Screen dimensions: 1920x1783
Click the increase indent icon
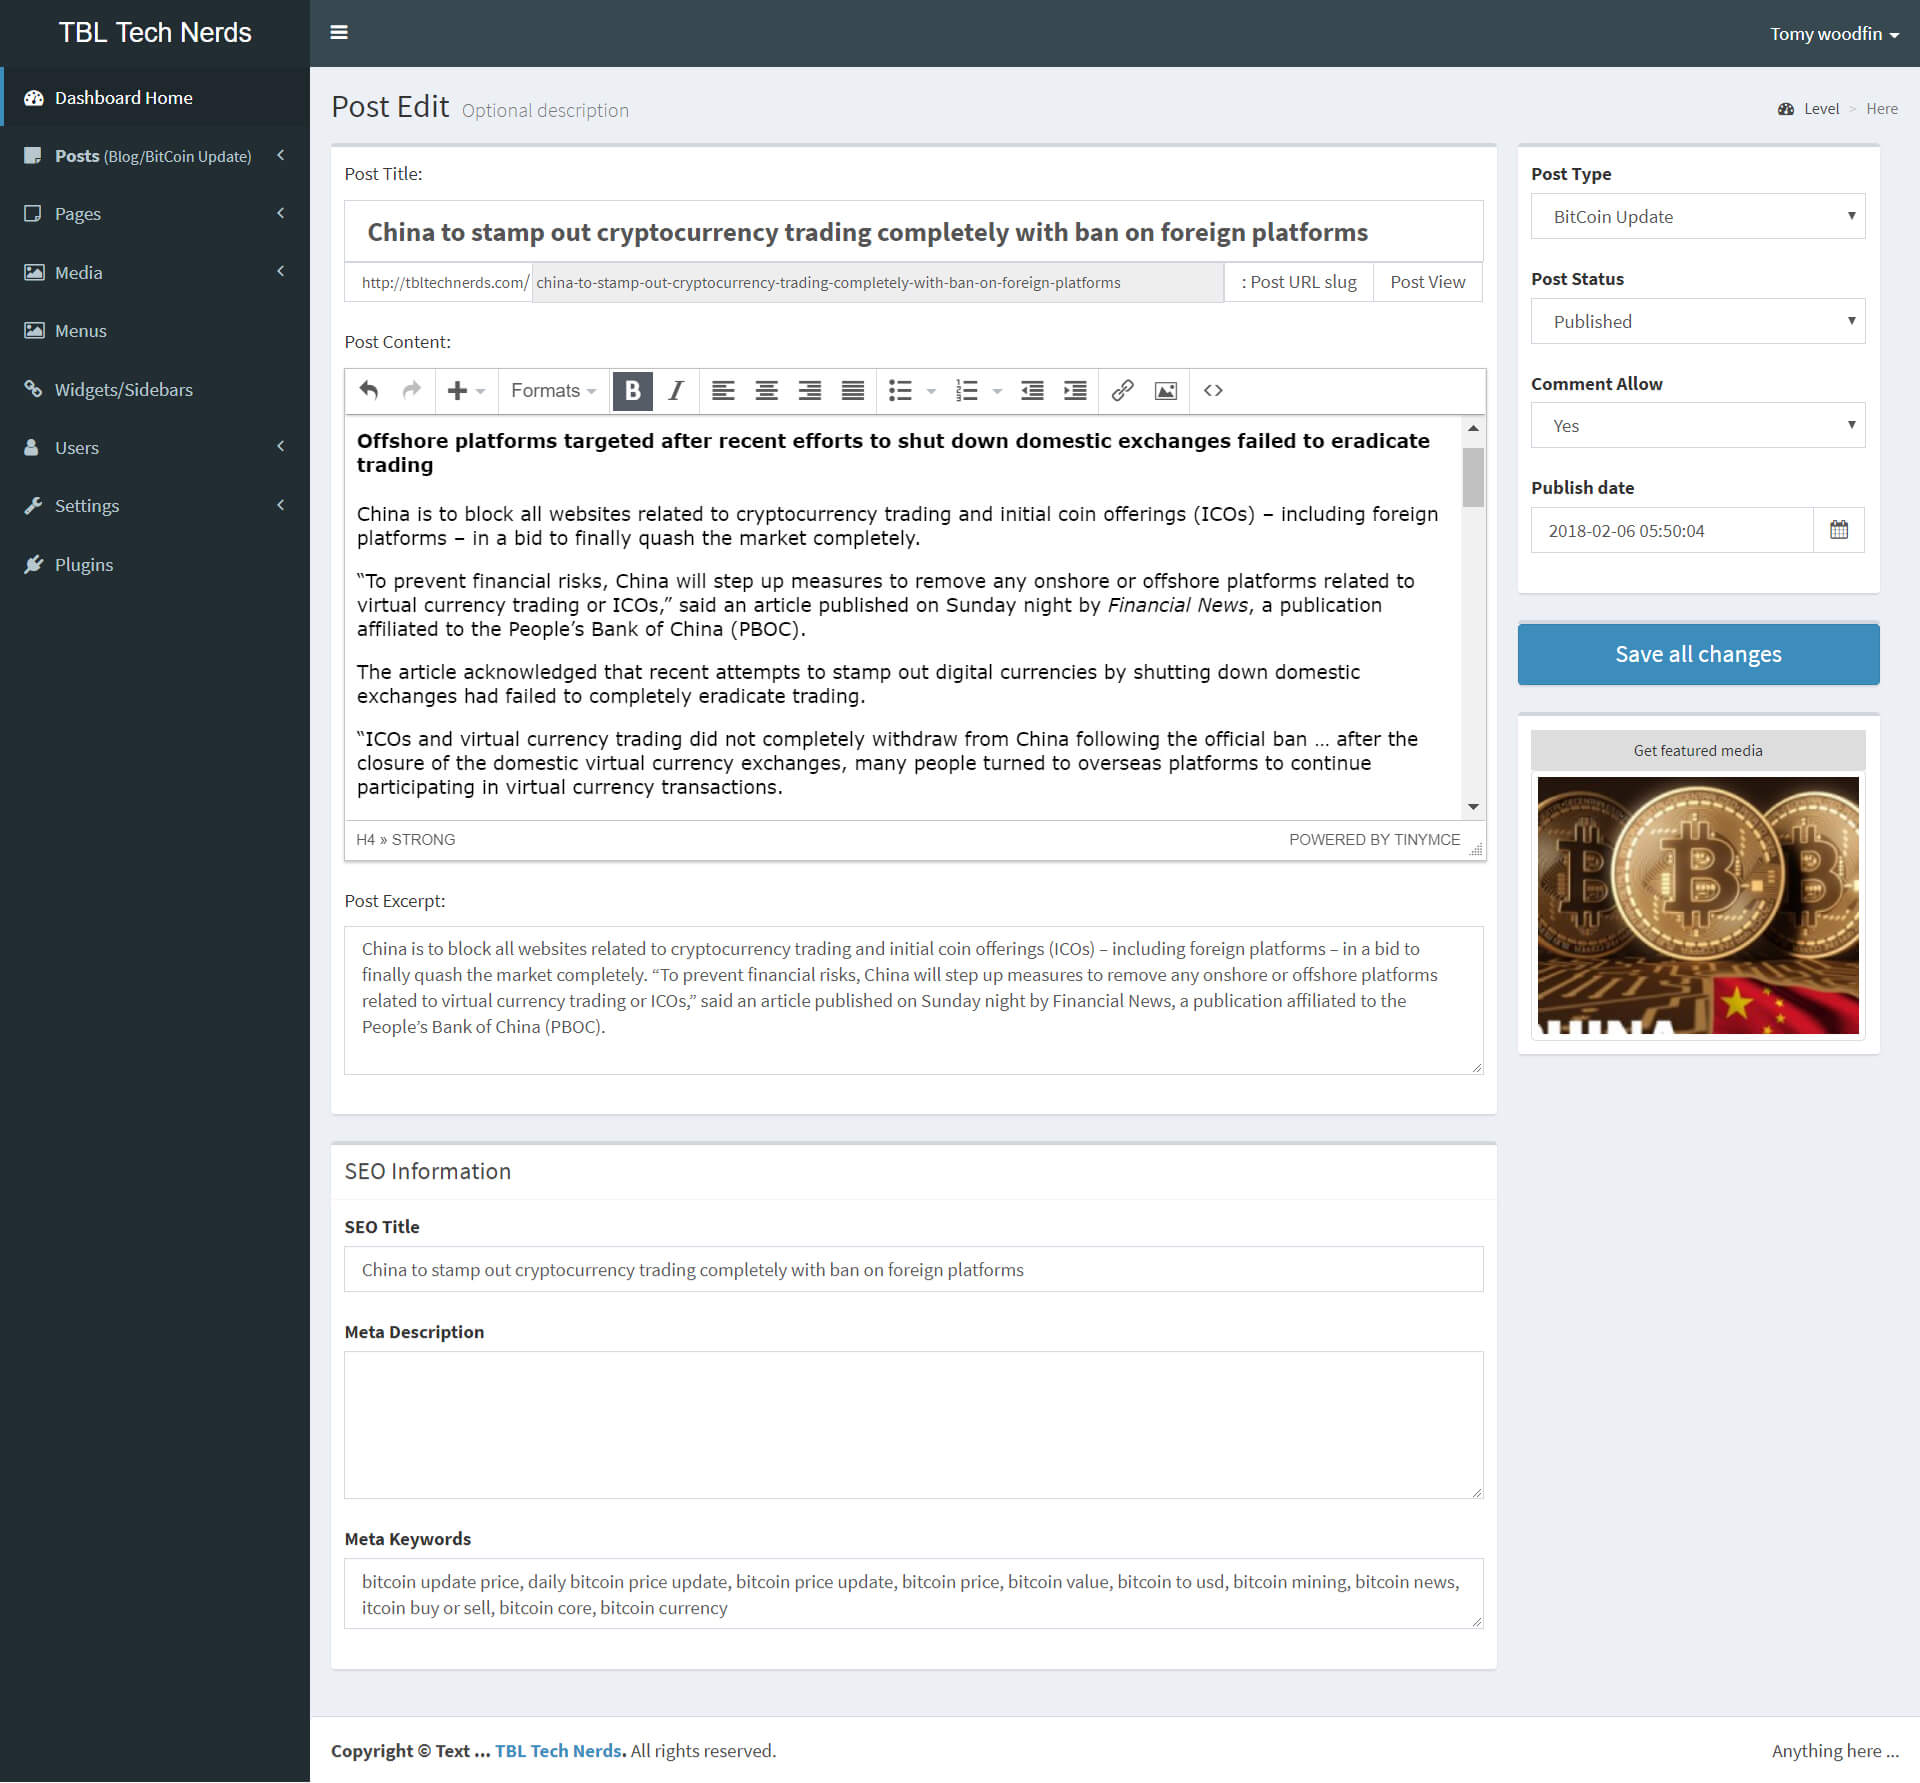click(1075, 391)
